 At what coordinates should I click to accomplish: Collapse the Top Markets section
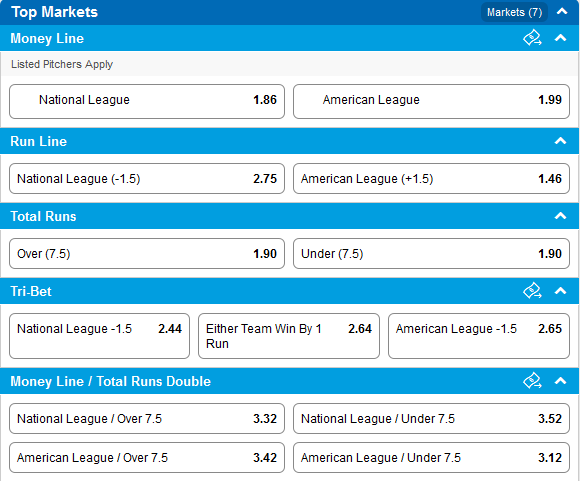[x=562, y=12]
